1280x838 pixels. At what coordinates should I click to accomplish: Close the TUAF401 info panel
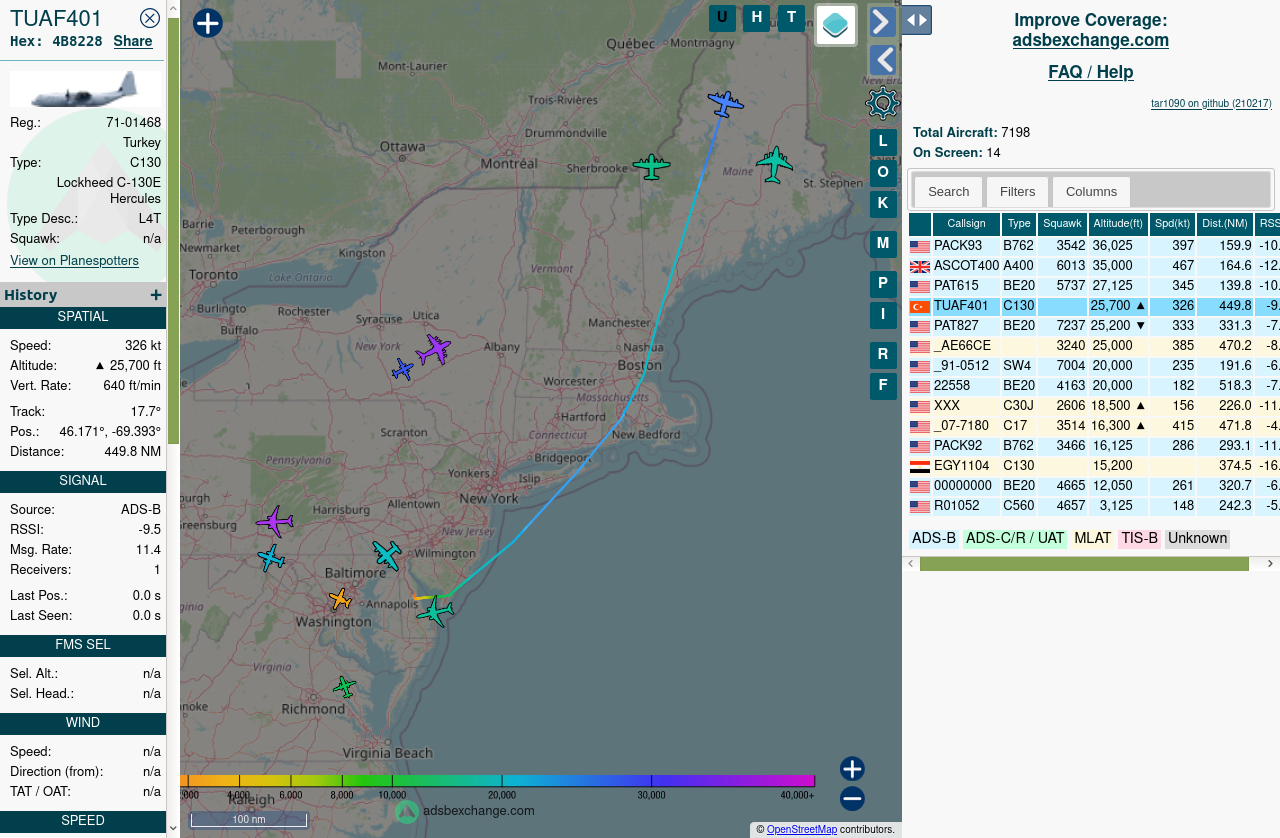[150, 18]
